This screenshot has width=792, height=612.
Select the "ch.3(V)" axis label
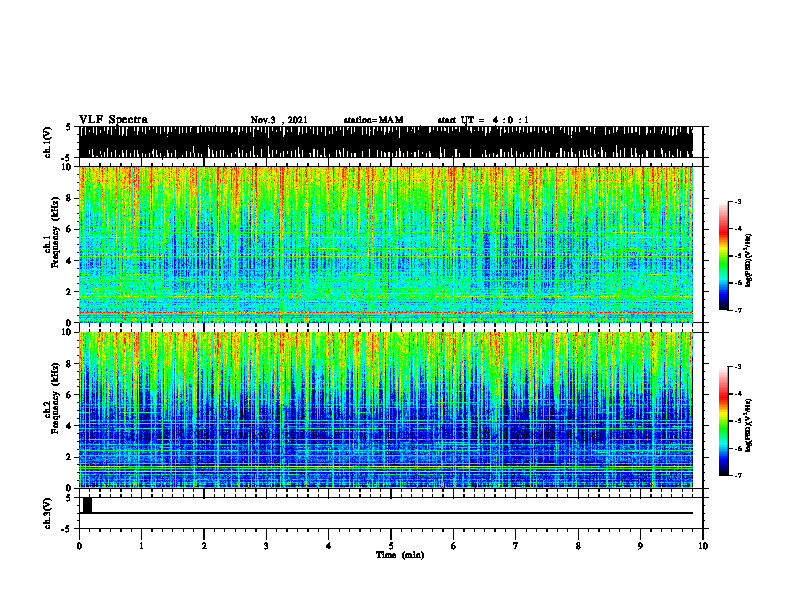point(48,513)
